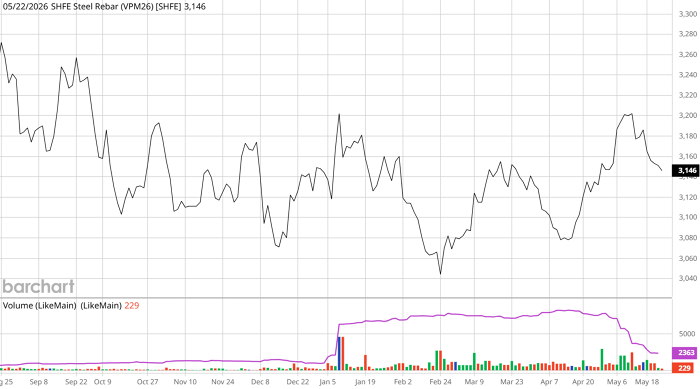Click the Apr 7 date label
The height and width of the screenshot is (389, 700).
(549, 382)
